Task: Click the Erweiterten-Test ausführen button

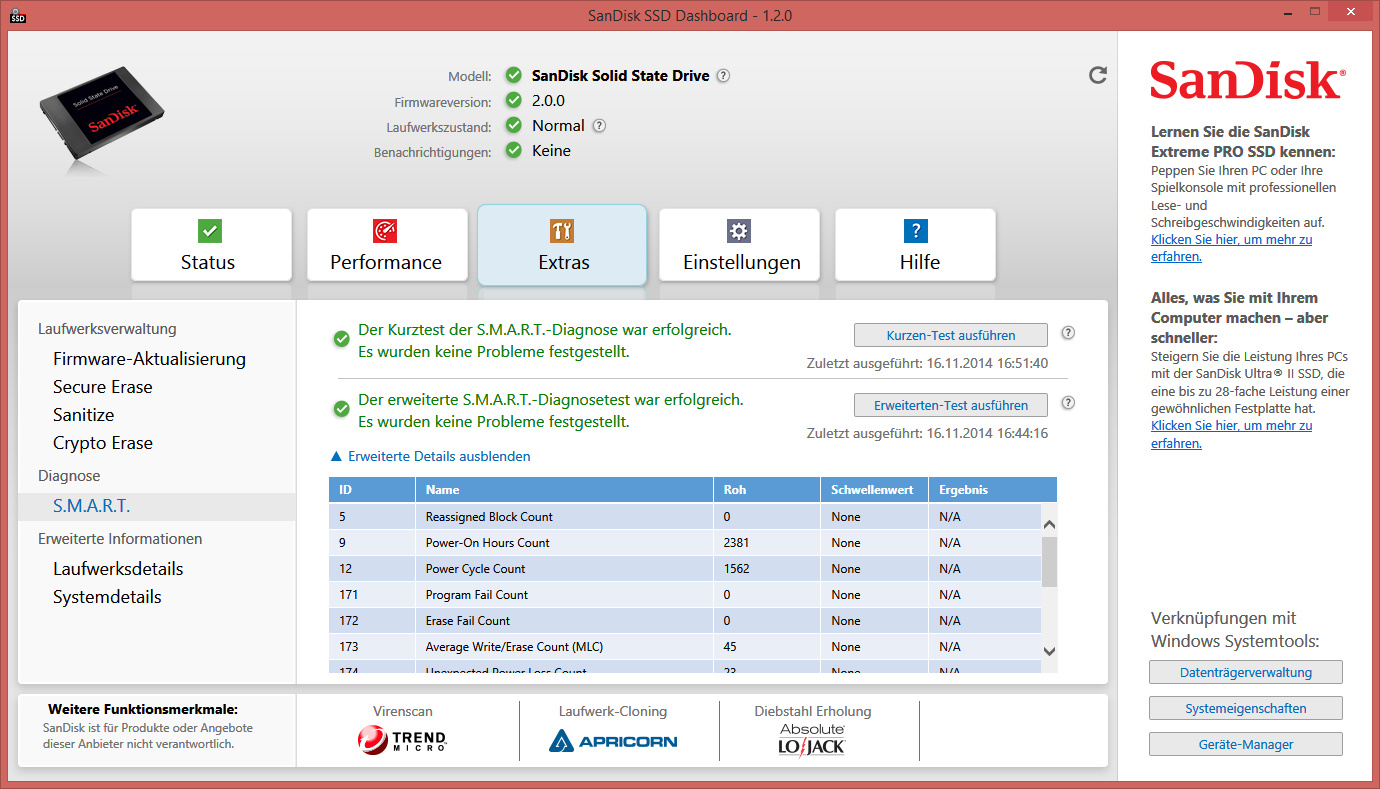Action: point(951,405)
